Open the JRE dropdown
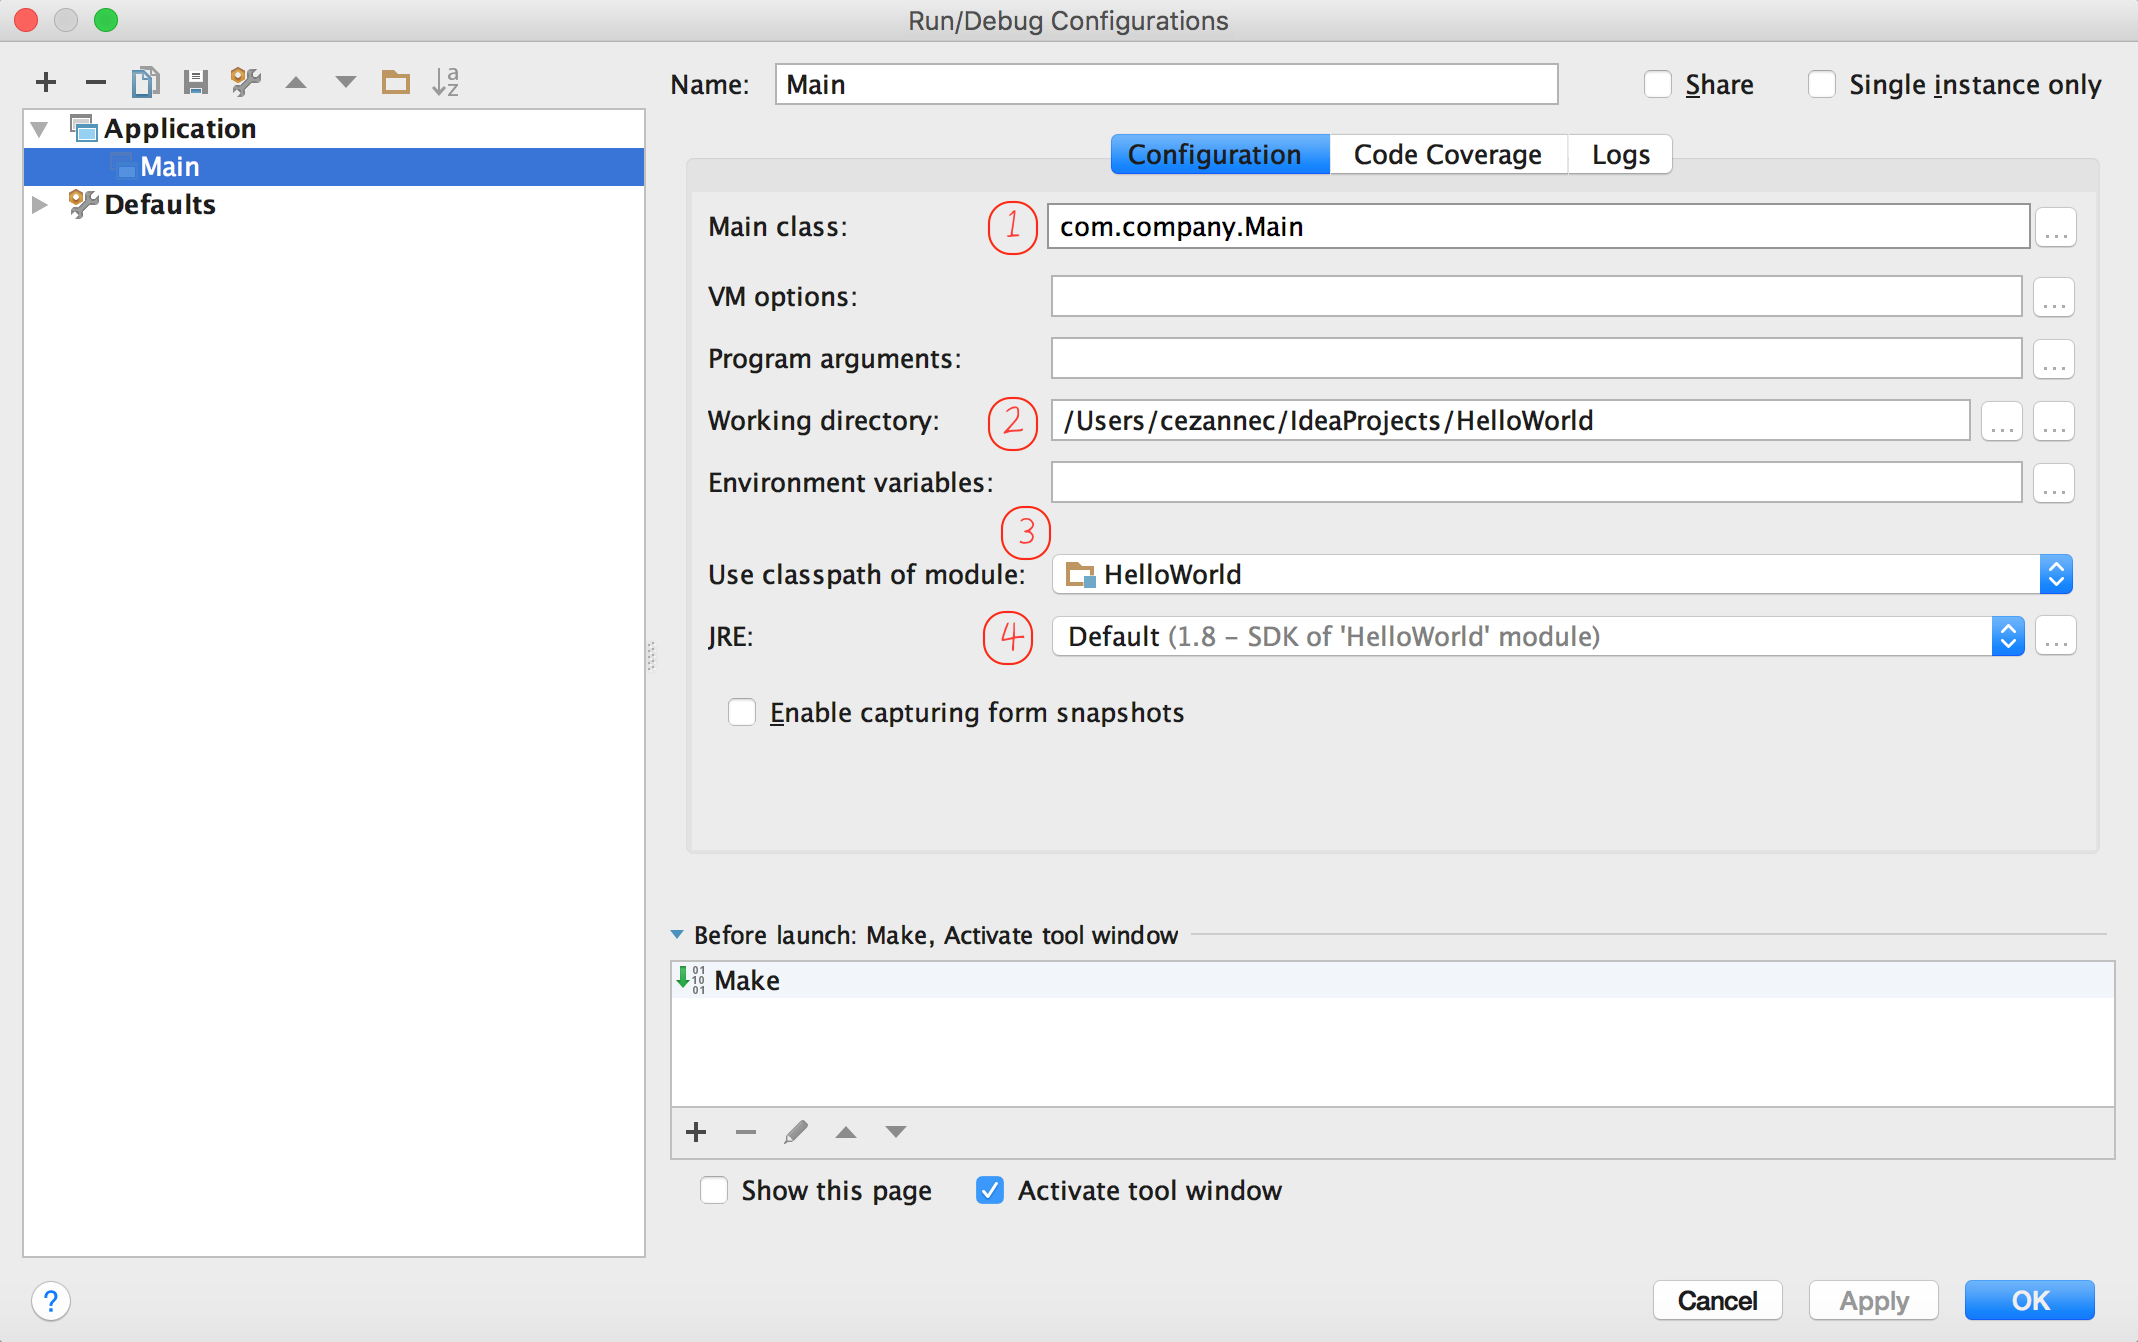Screen dimensions: 2138x1342 2008,636
